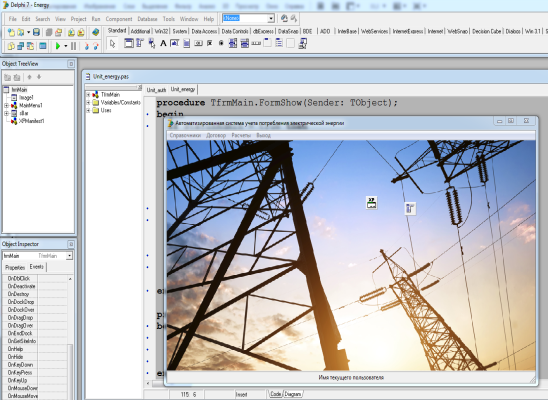The height and width of the screenshot is (401, 548).
Task: Switch to the Diagram tab below the editor
Action: [x=293, y=394]
